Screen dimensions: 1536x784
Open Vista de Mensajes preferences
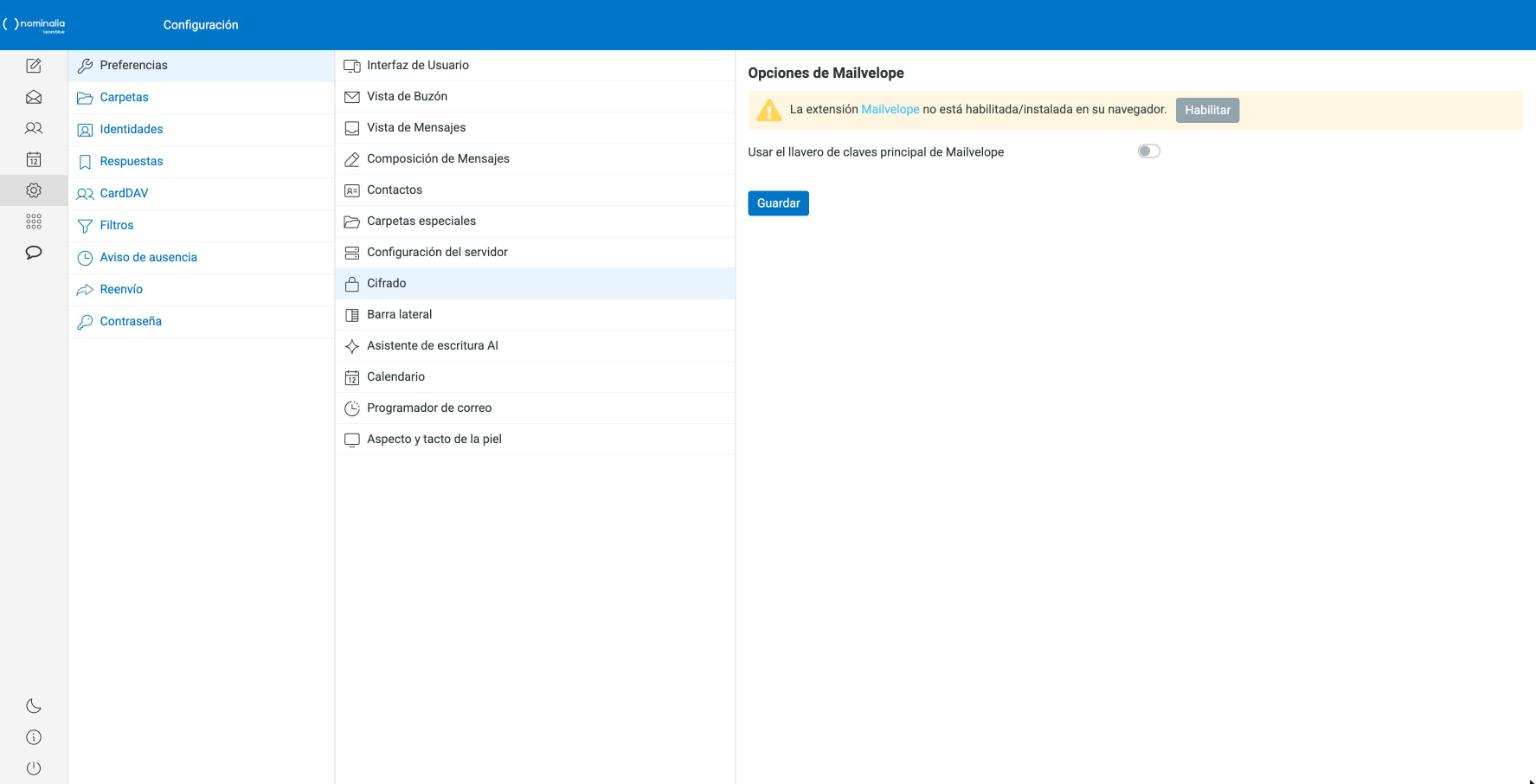pyautogui.click(x=535, y=127)
